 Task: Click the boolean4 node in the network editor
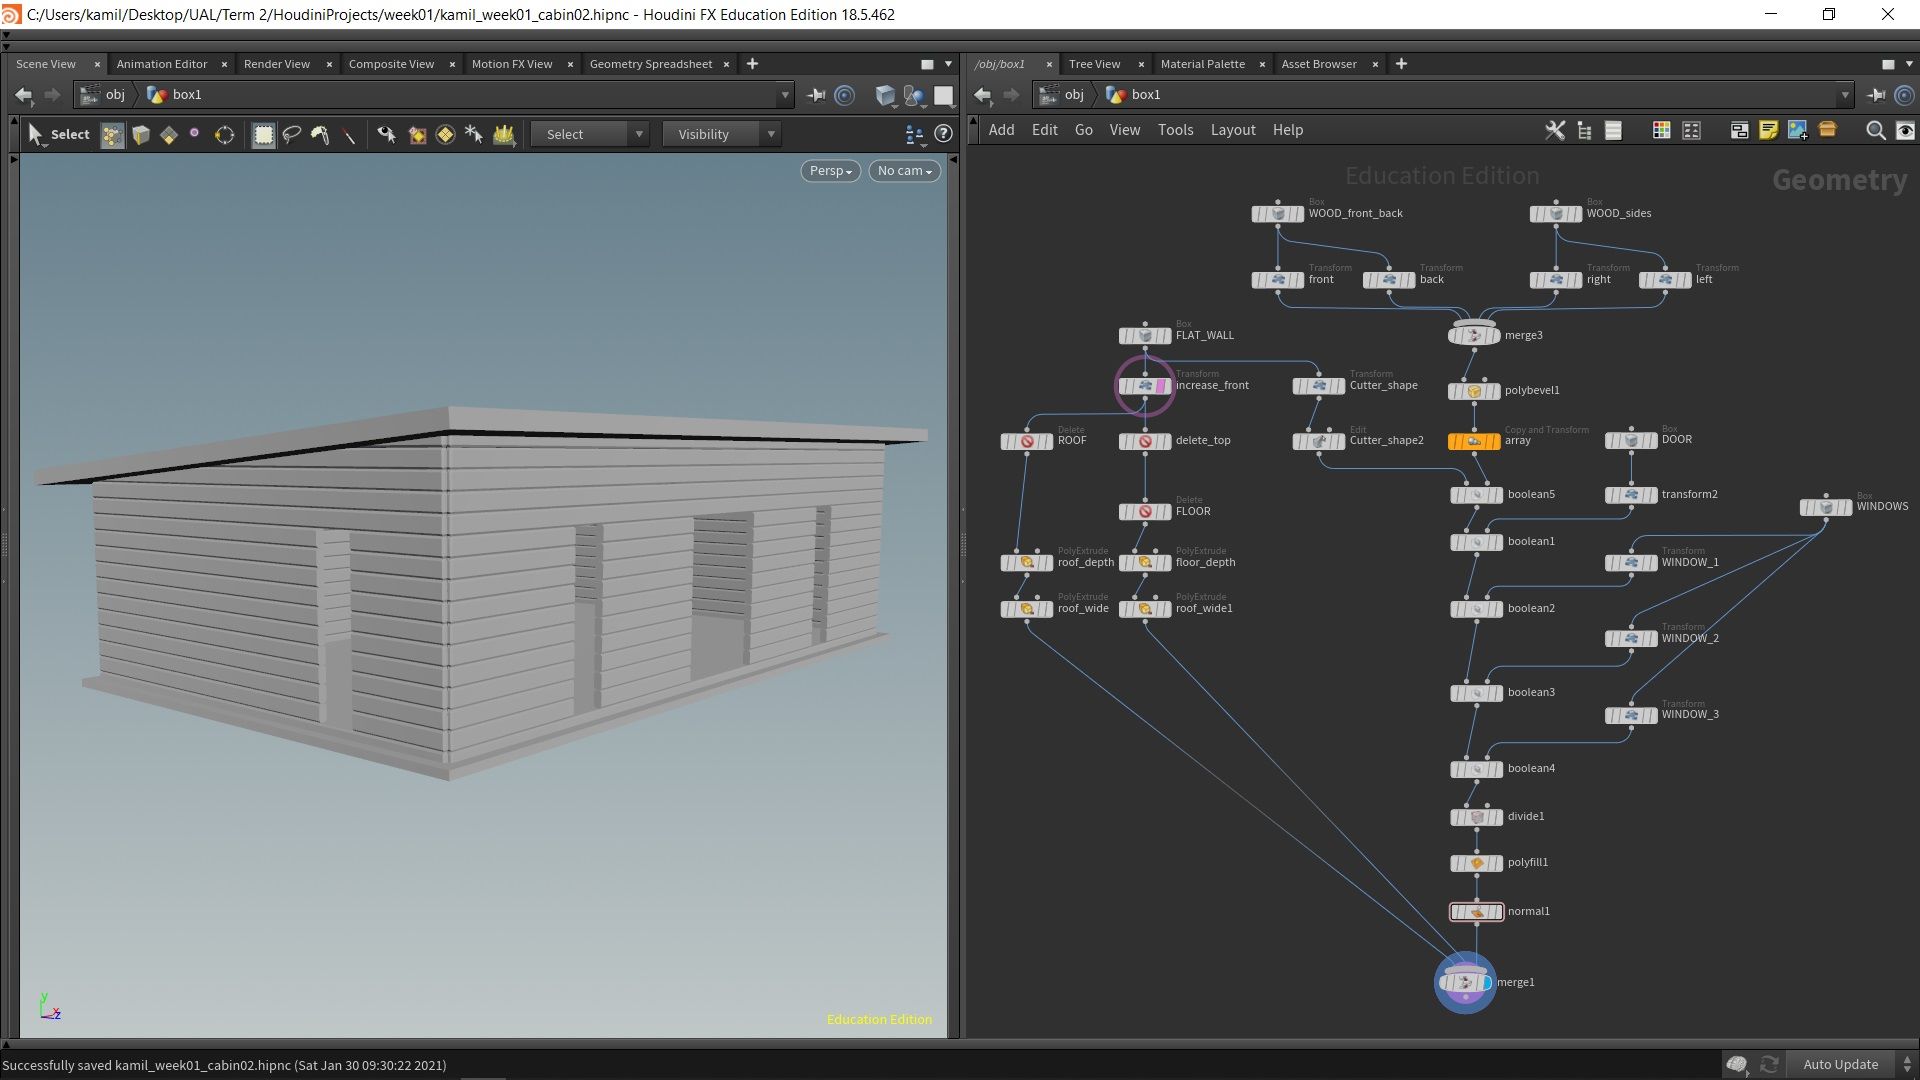1476,768
